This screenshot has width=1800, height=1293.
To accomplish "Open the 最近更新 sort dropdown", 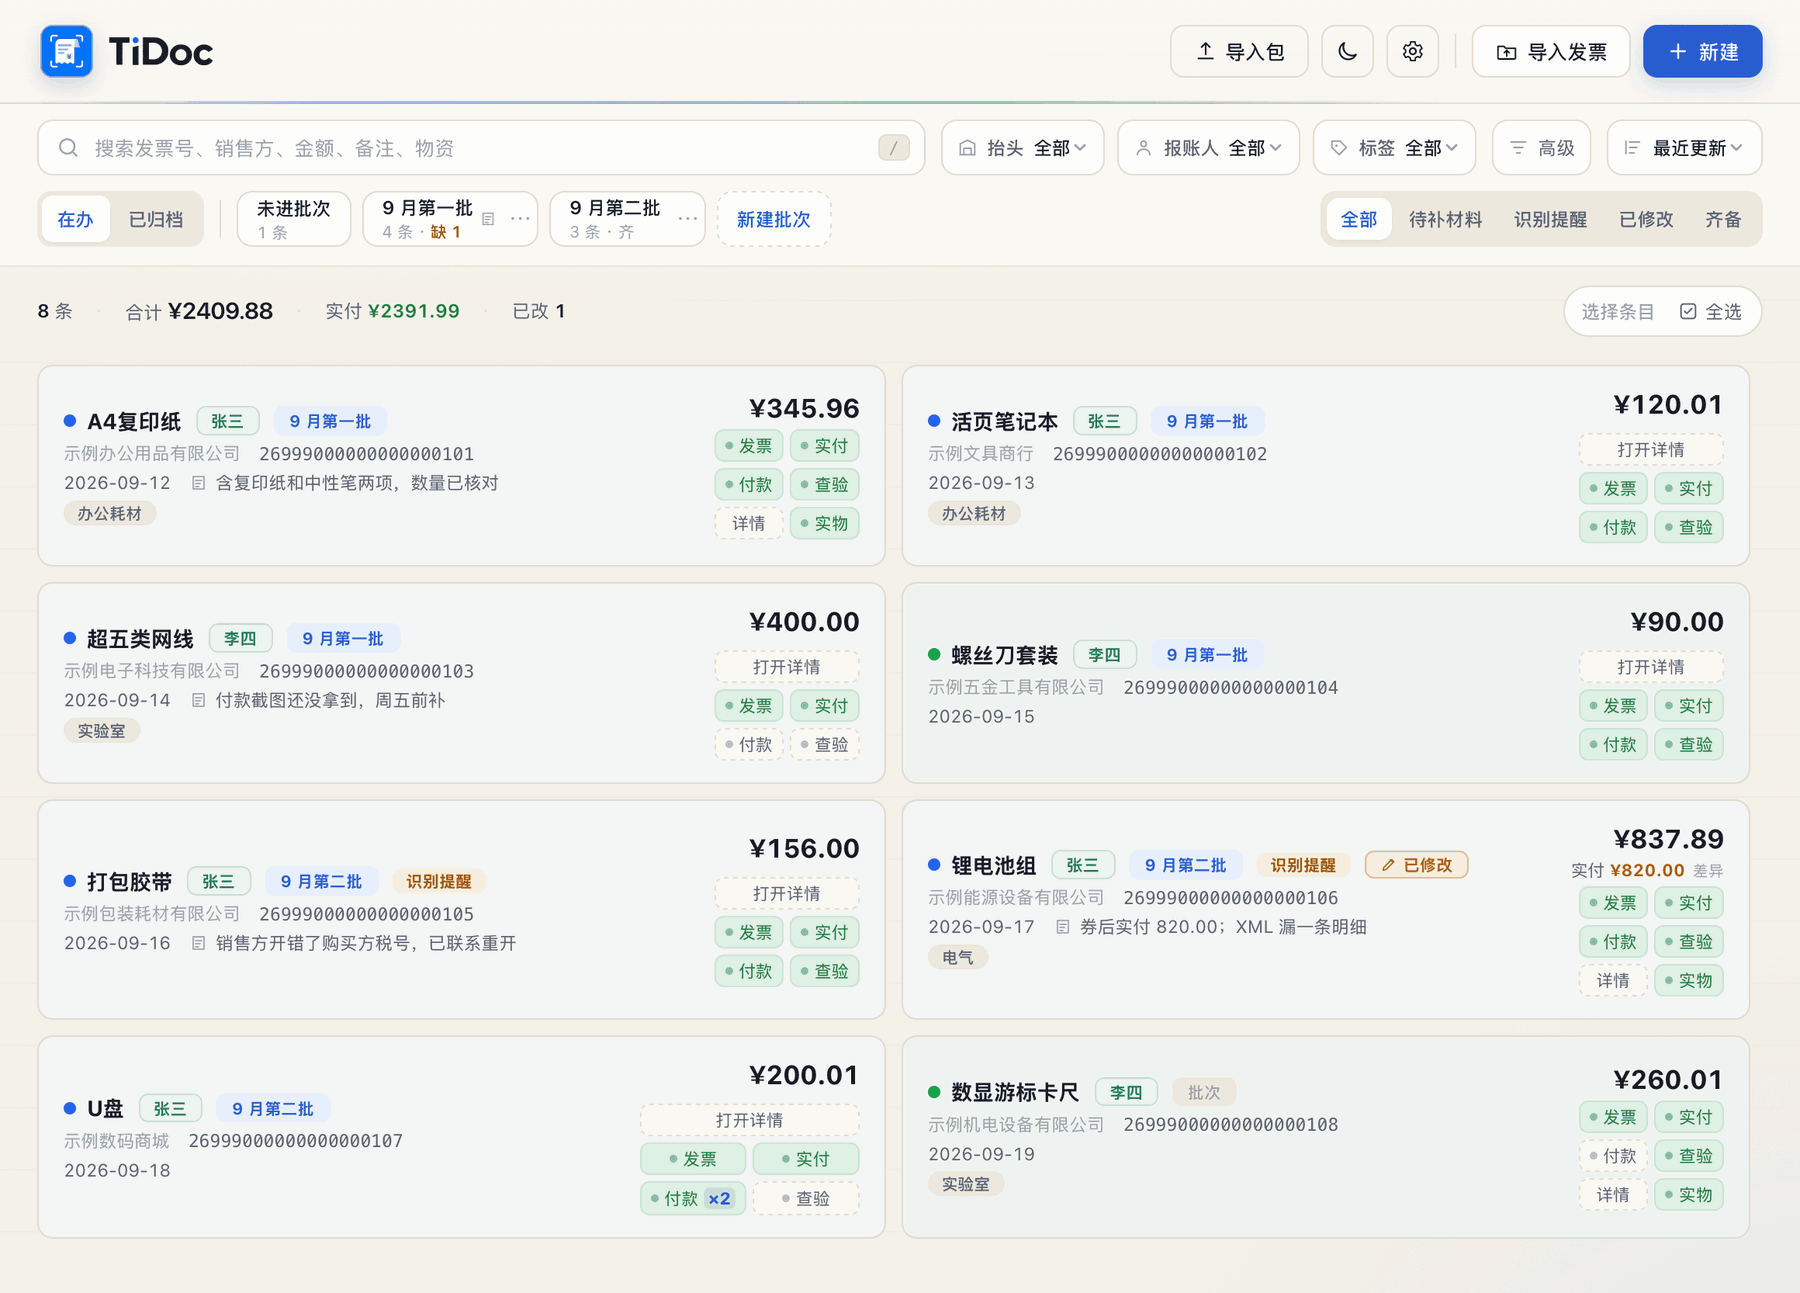I will [x=1684, y=148].
